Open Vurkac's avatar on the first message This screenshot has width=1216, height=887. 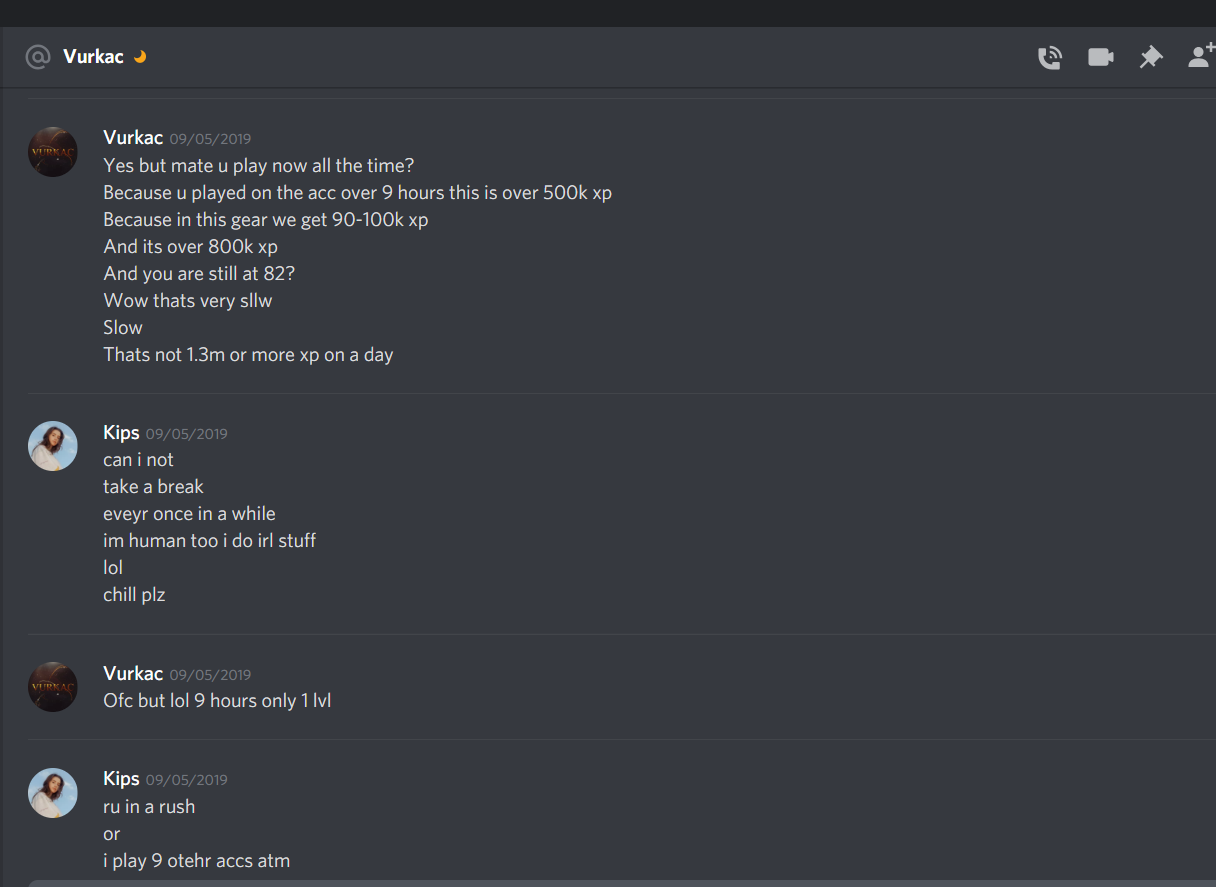53,152
